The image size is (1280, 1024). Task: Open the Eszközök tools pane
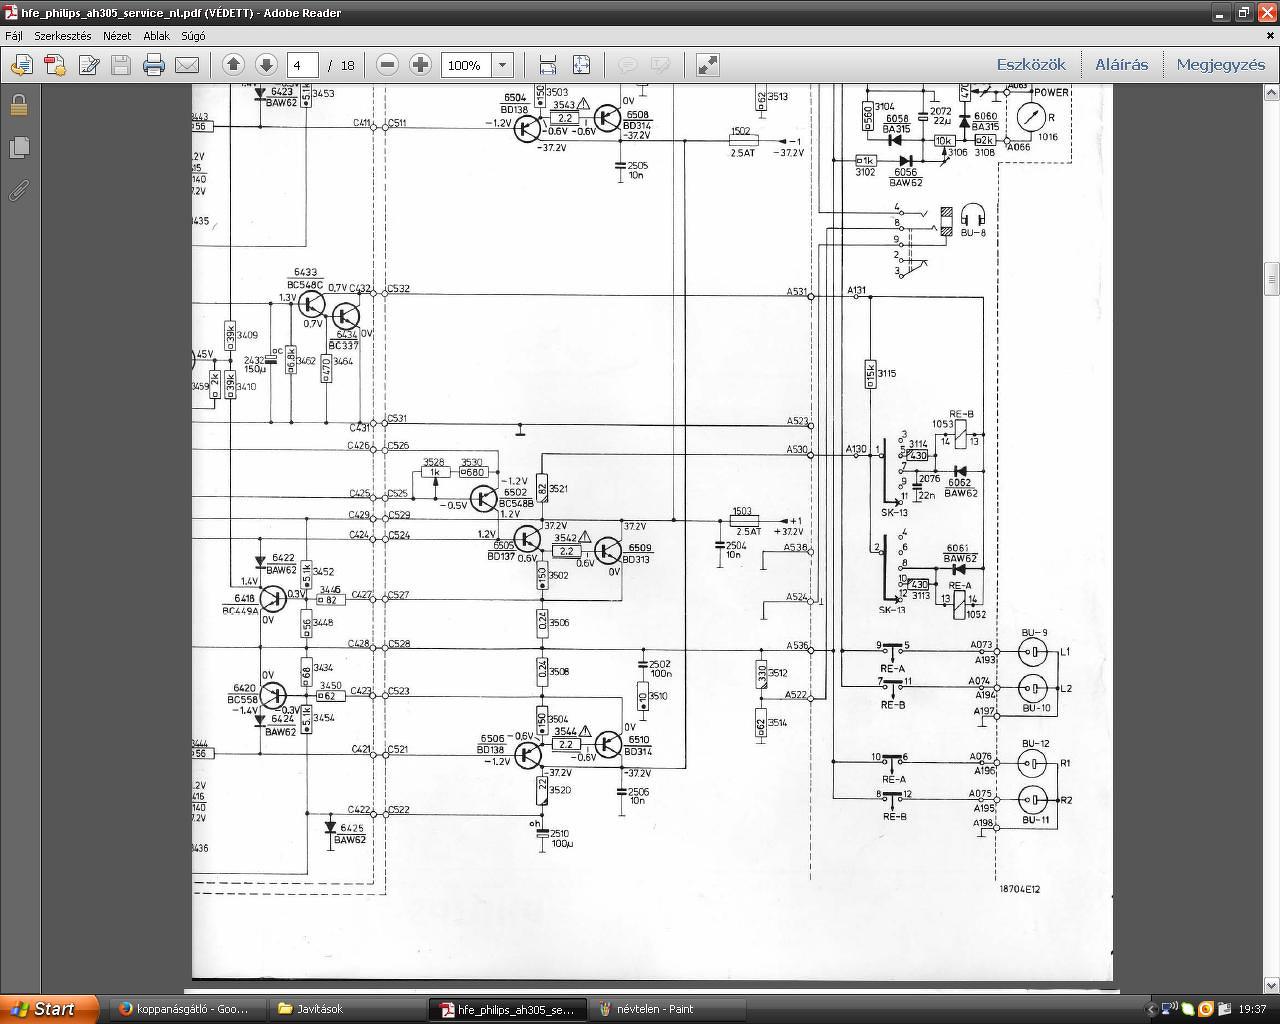point(1031,65)
